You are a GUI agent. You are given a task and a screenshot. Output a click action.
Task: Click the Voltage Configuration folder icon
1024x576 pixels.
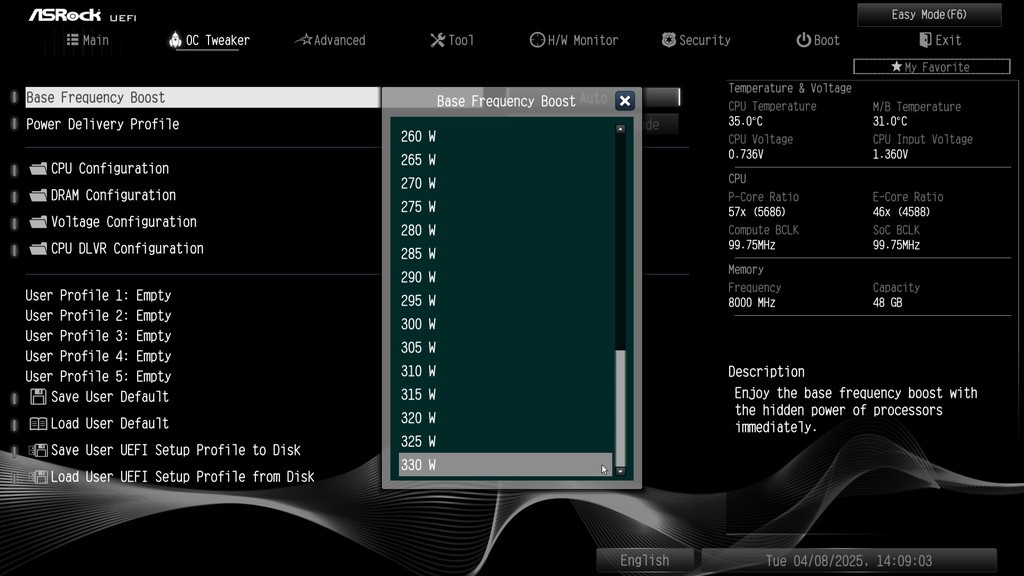click(x=39, y=222)
